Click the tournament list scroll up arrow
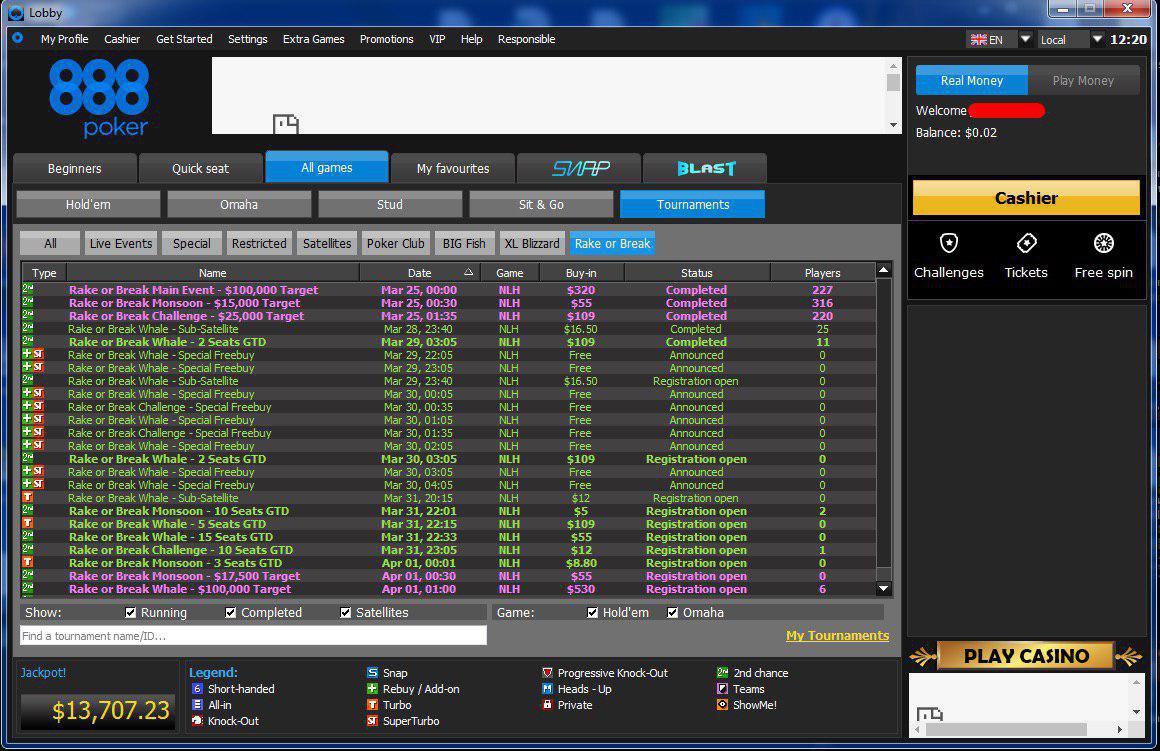Screen dimensions: 1160x751 pos(883,270)
